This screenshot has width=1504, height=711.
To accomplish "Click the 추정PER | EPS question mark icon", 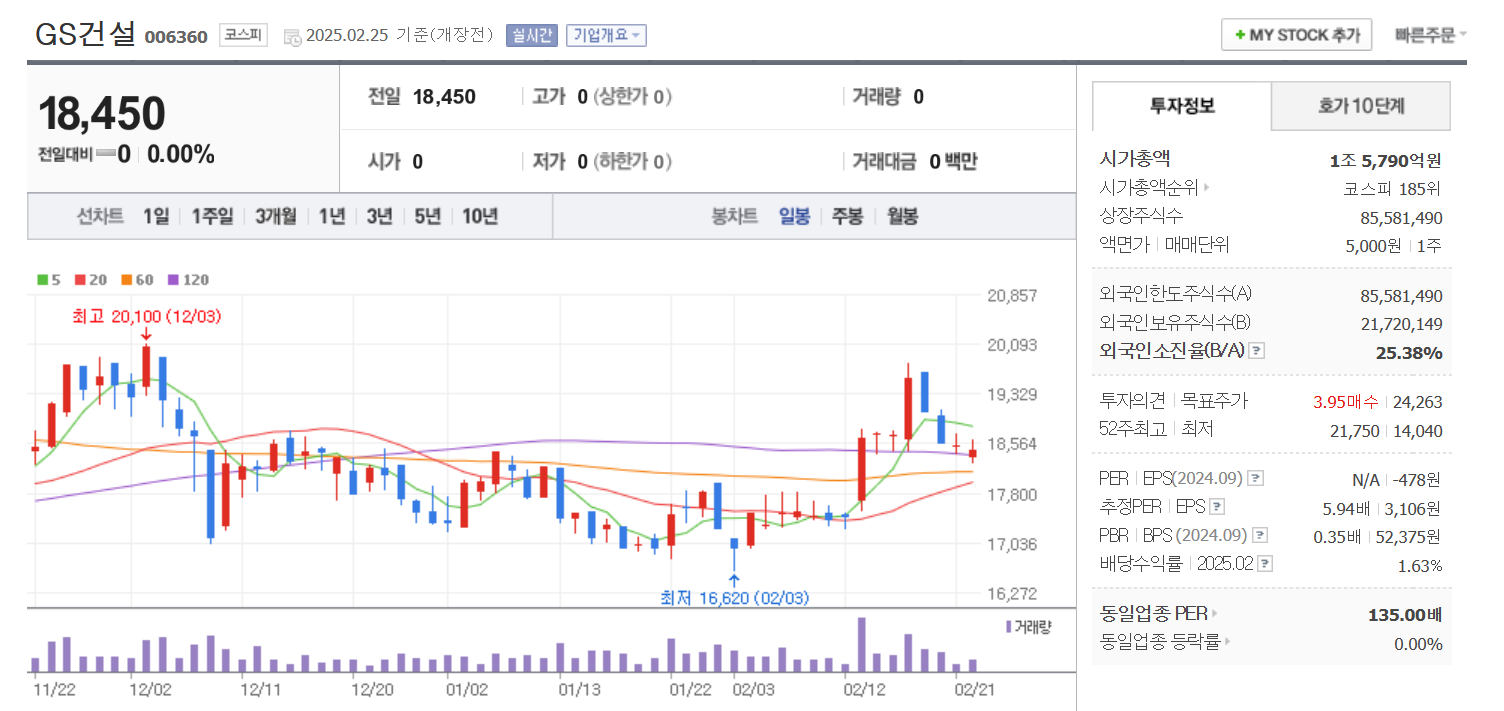I will pos(1216,506).
